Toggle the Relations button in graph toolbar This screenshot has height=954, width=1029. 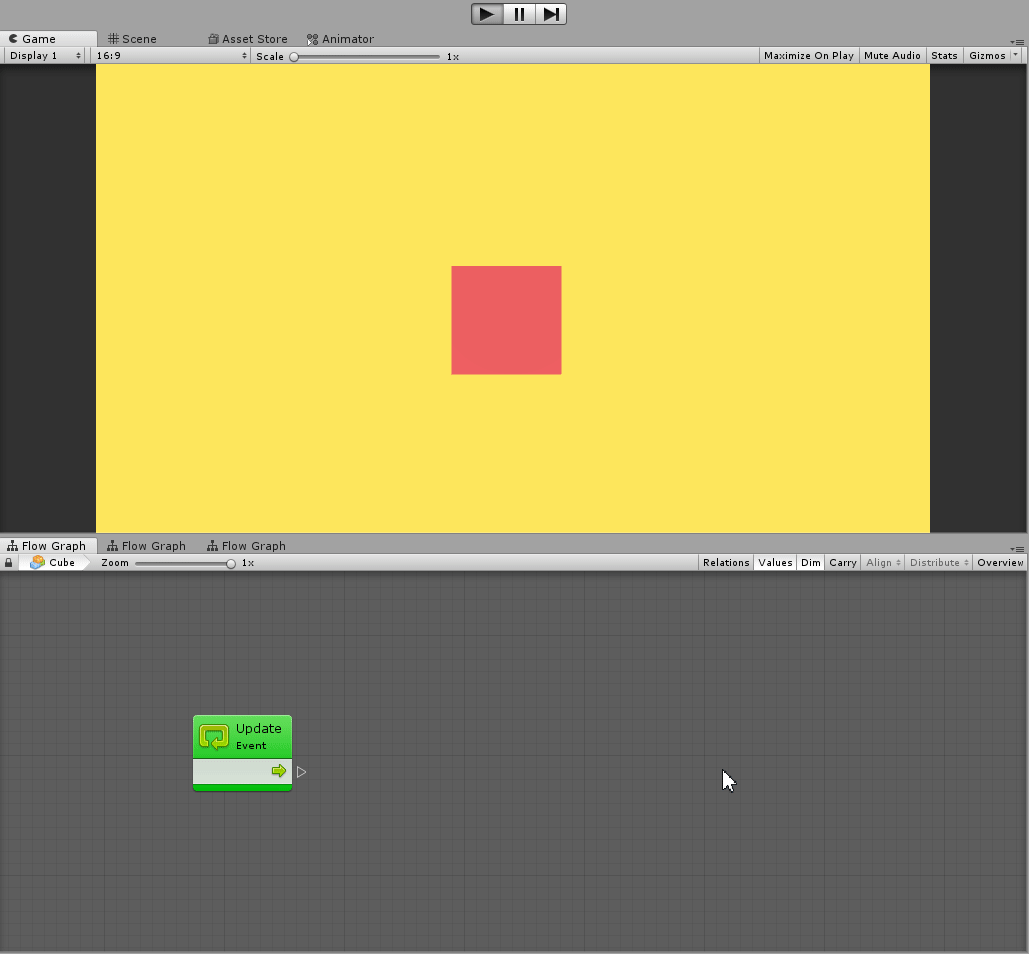click(725, 563)
